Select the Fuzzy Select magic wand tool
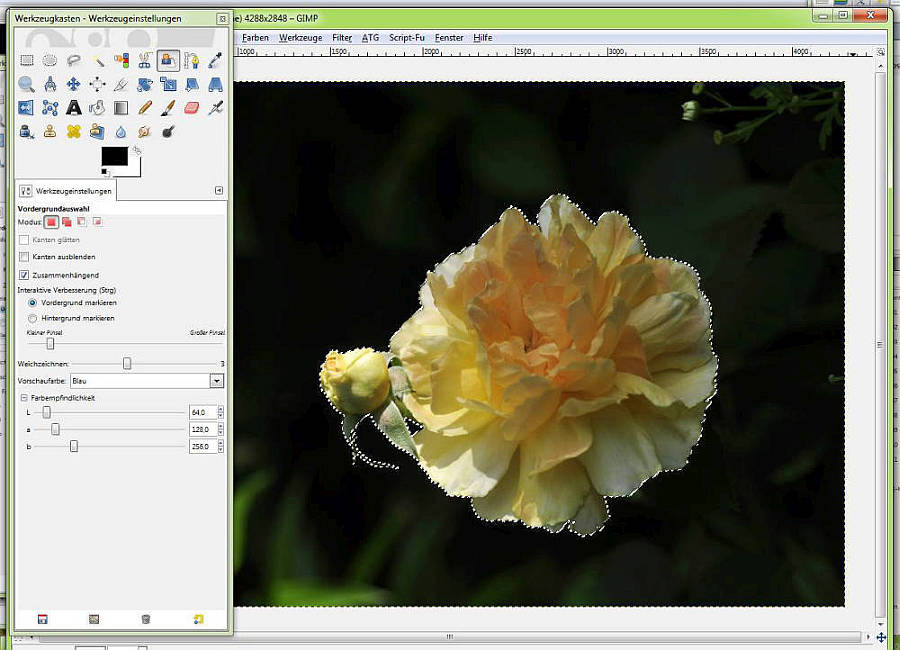Viewport: 900px width, 650px height. click(x=98, y=60)
